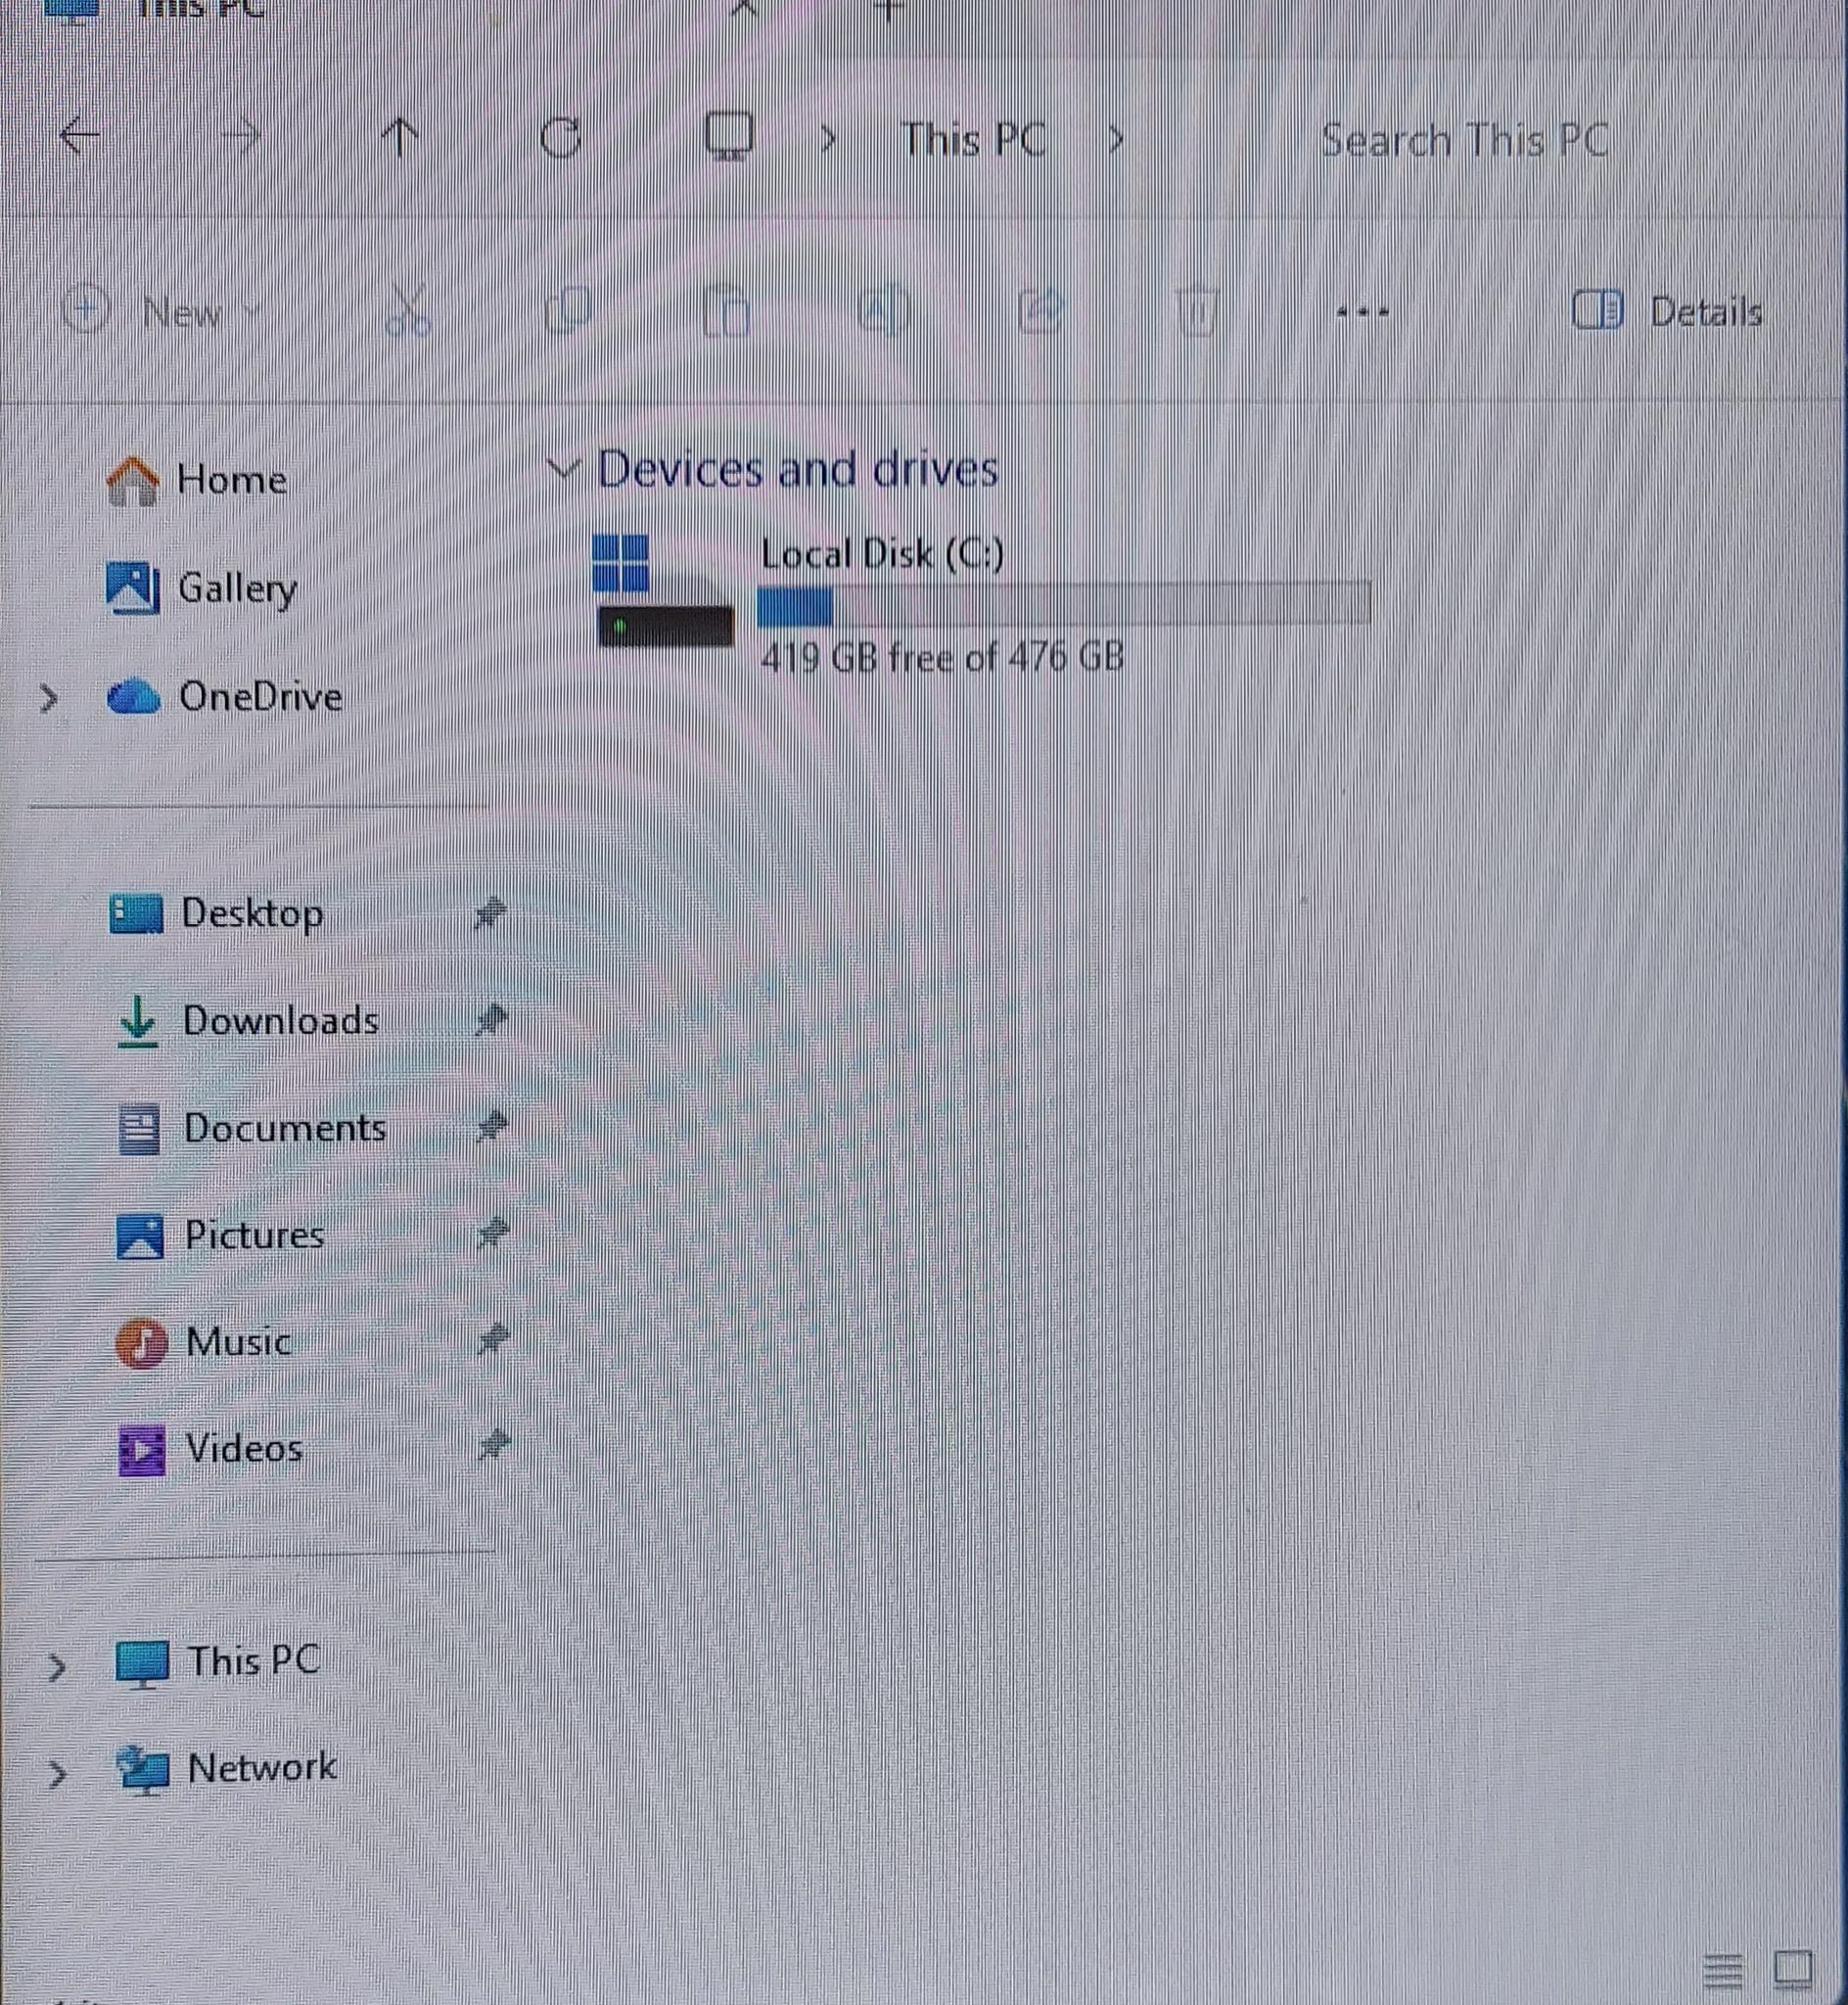Select the Local Disk (C:) drive icon

click(664, 590)
